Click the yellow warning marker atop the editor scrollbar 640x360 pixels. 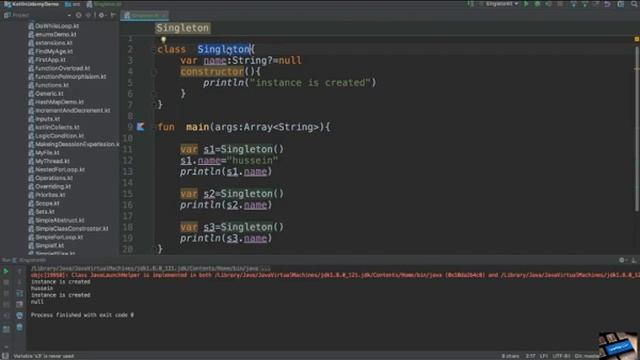(x=636, y=39)
